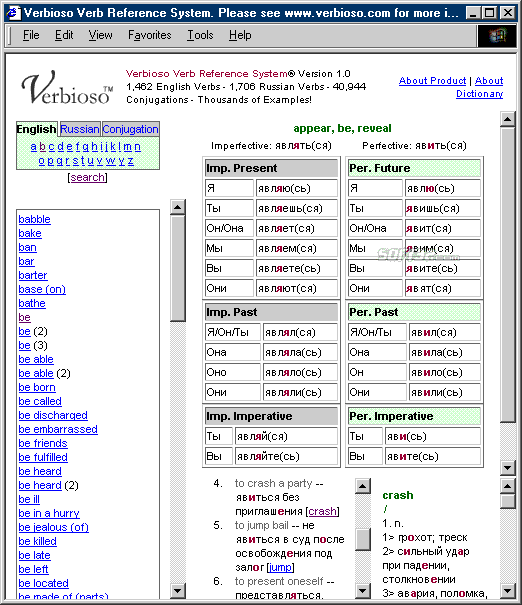Open the verb be killed
Image resolution: width=522 pixels, height=605 pixels.
[x=37, y=541]
